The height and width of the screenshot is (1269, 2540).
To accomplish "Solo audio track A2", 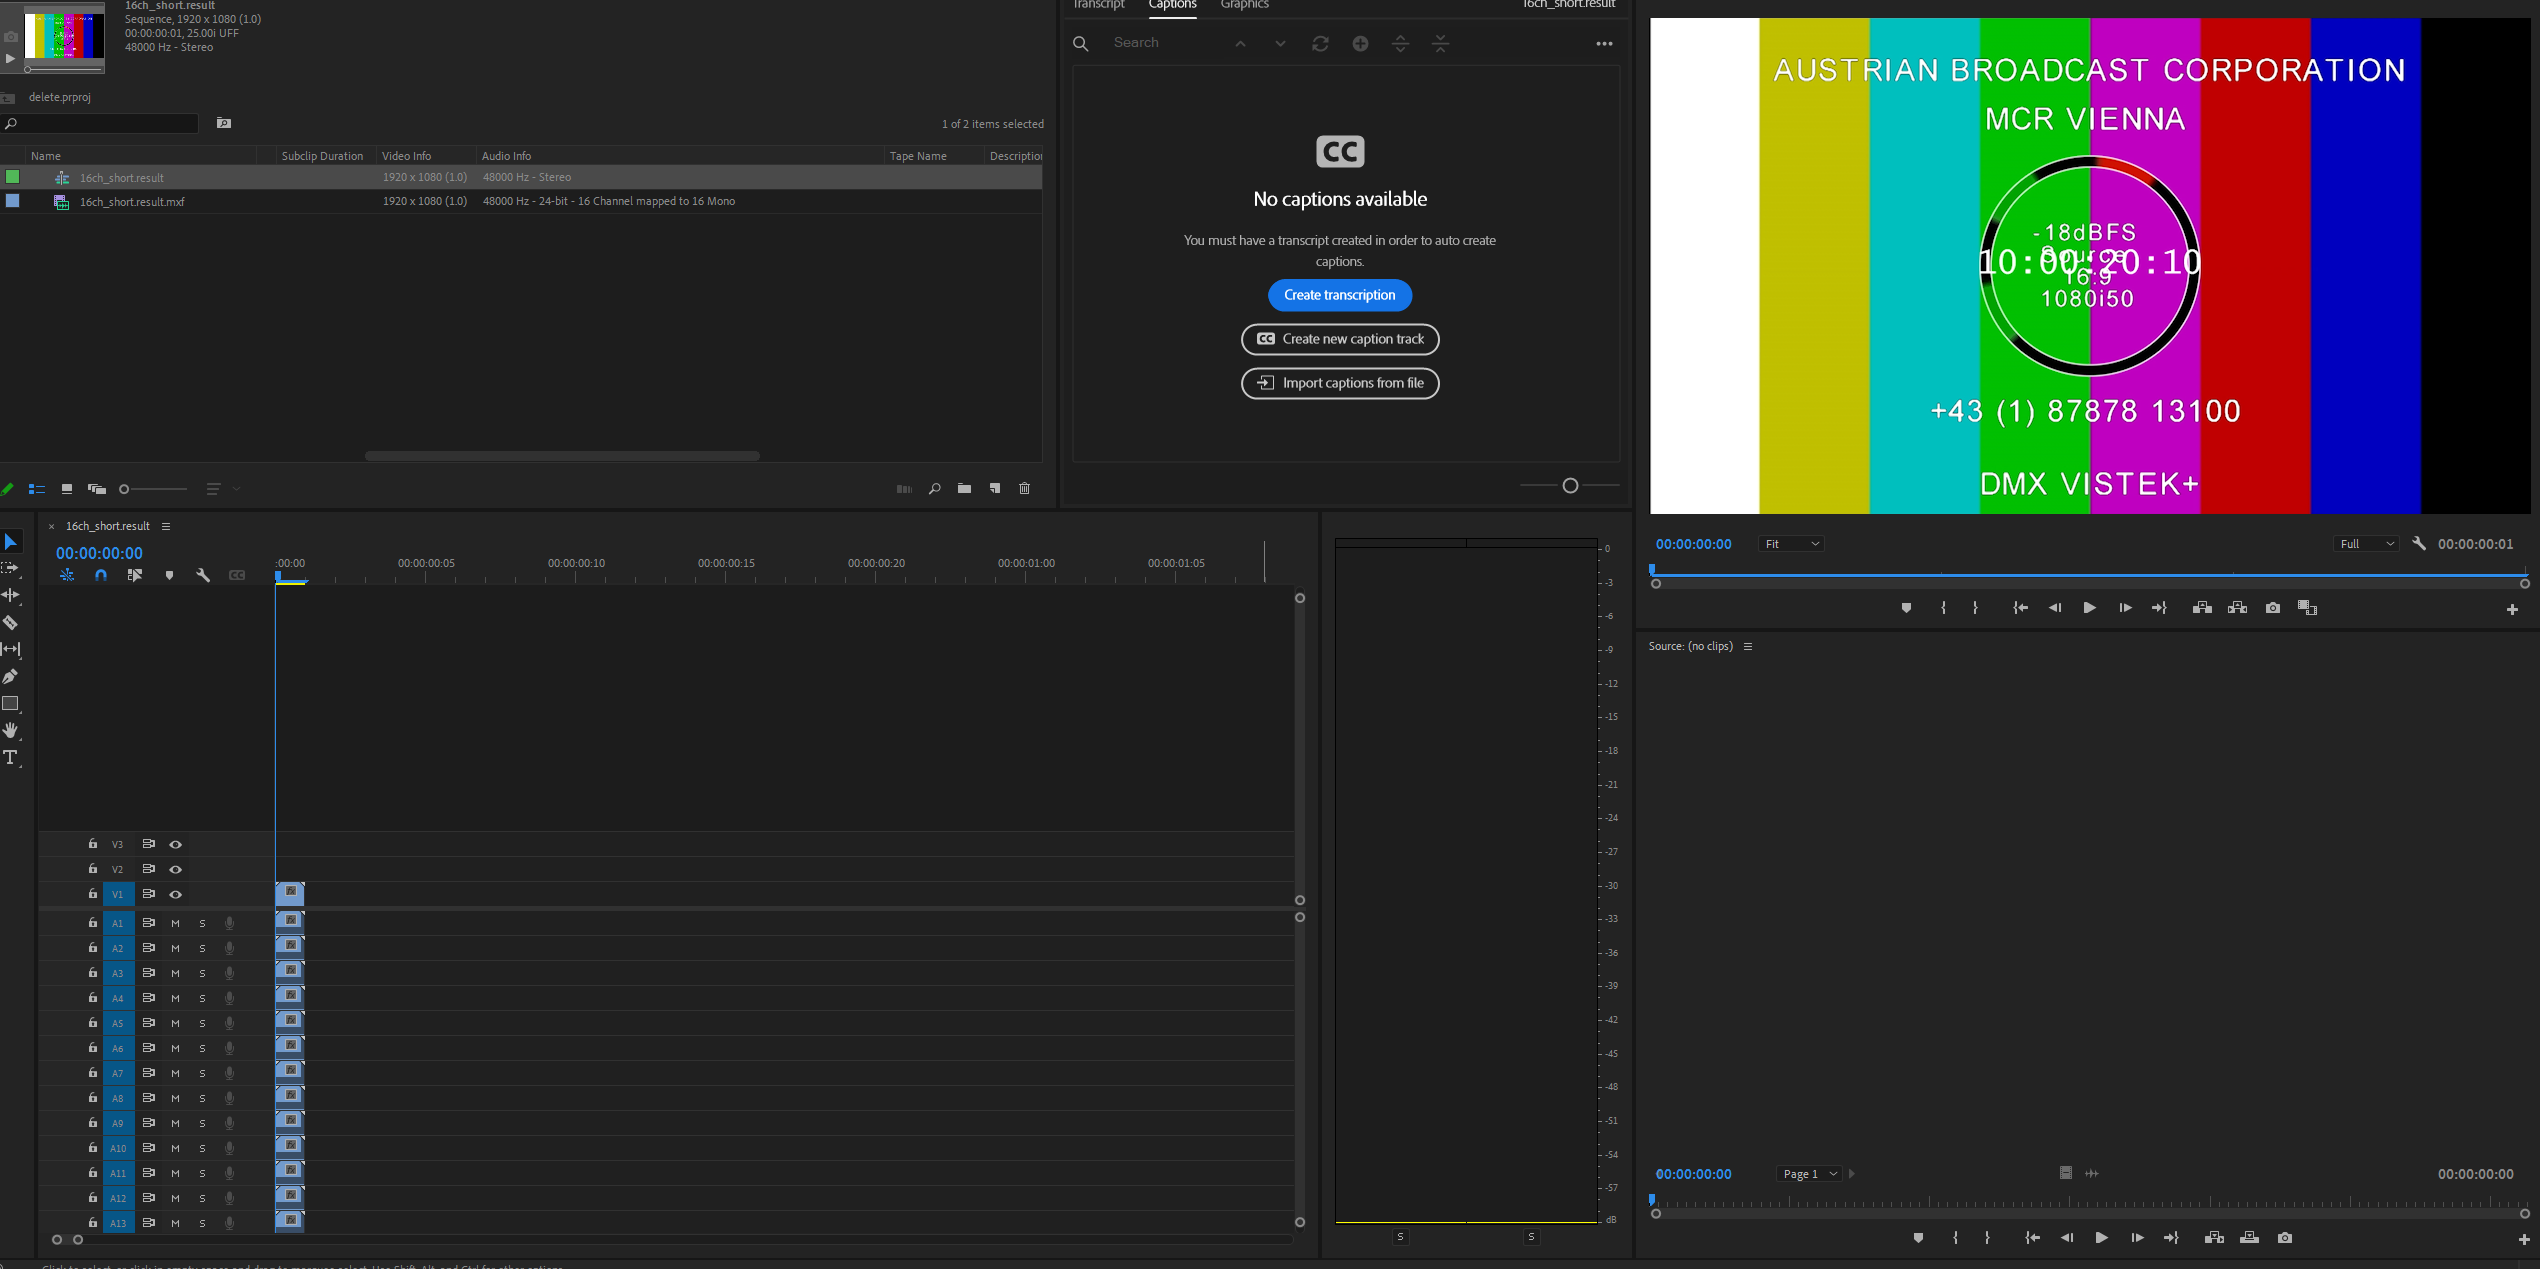I will pos(202,949).
